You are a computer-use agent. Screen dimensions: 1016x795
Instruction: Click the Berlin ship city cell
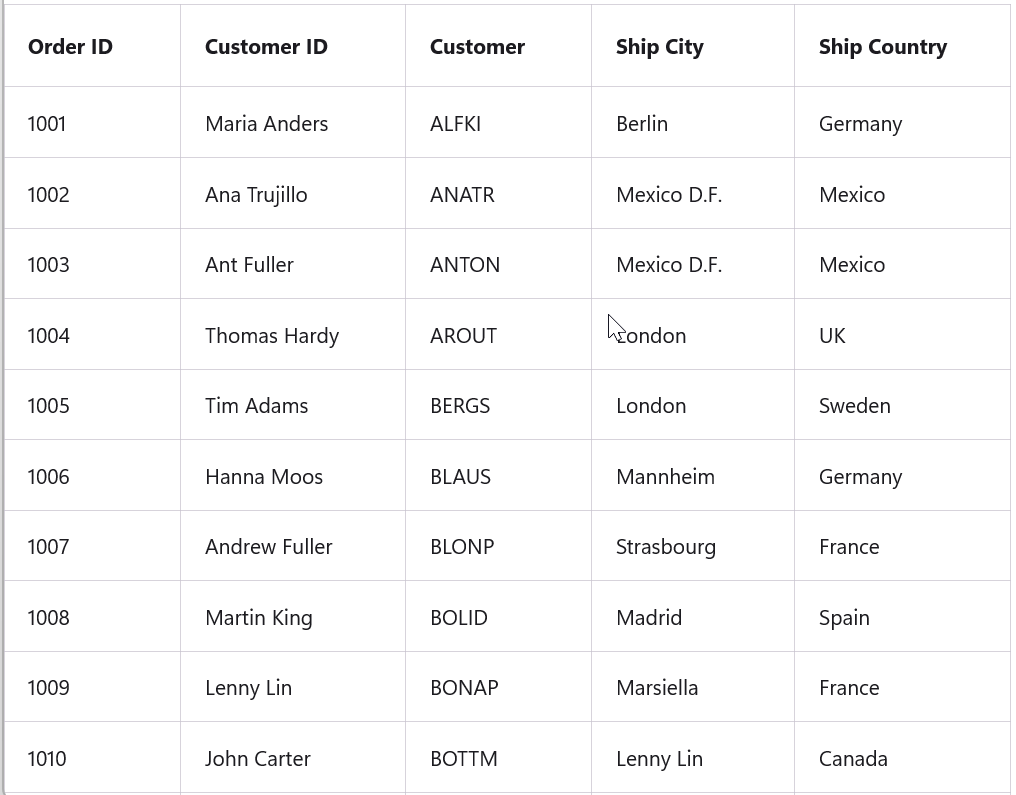coord(642,124)
